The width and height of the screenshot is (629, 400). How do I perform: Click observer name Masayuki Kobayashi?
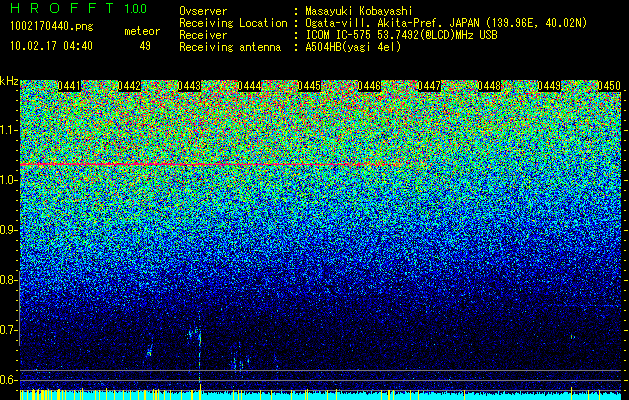click(x=359, y=11)
